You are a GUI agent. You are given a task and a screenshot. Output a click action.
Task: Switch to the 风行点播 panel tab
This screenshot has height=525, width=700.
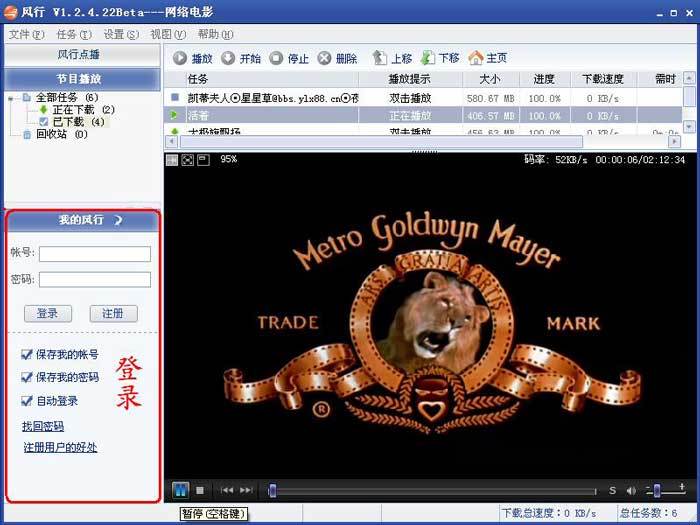point(82,55)
